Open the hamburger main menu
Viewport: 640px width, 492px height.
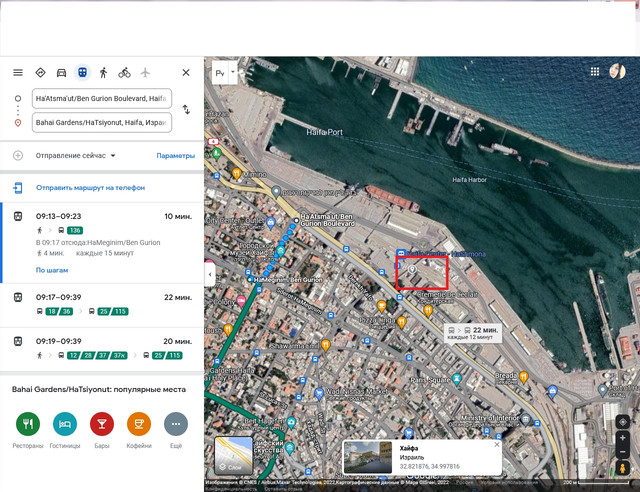(18, 73)
